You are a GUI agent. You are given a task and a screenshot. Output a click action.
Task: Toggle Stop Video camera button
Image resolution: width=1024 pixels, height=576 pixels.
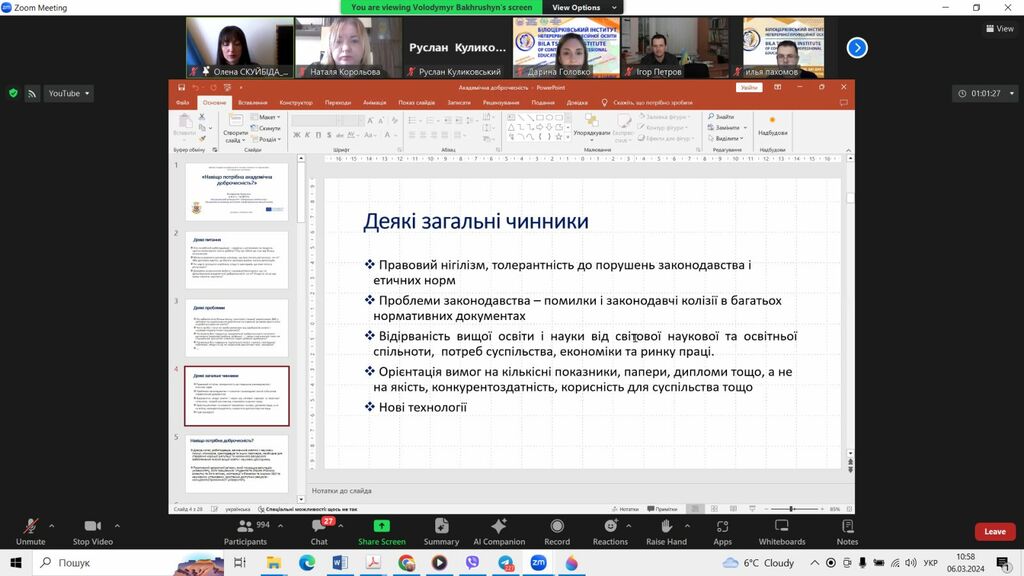point(94,530)
